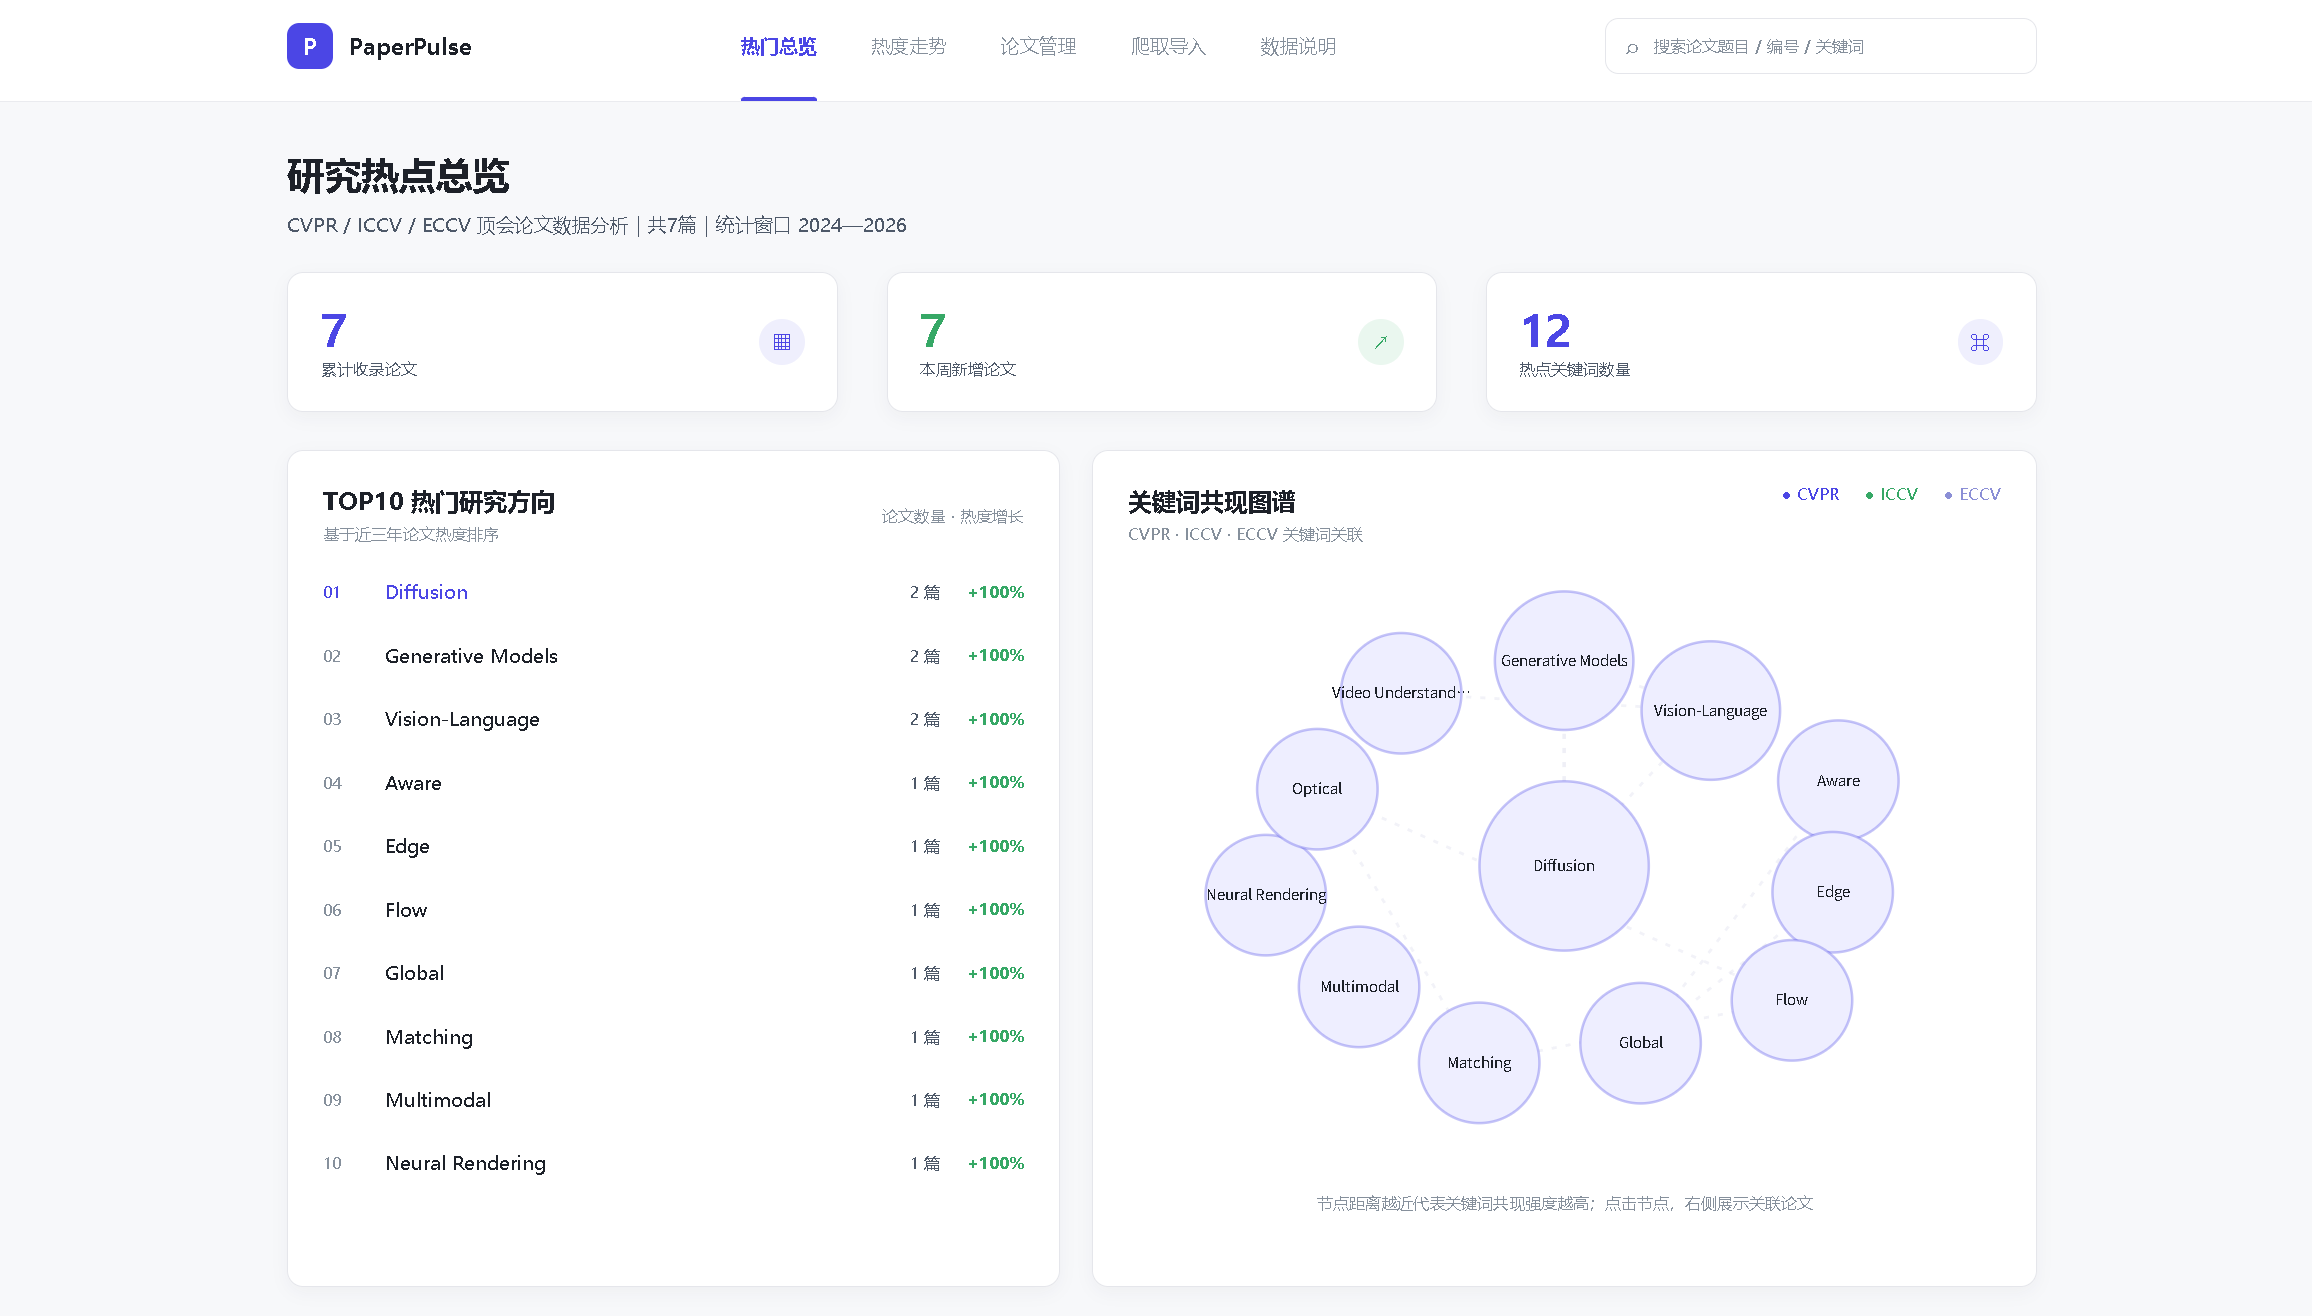Go to the 论文管理 tab
Image resolution: width=2312 pixels, height=1316 pixels.
pos(1038,47)
